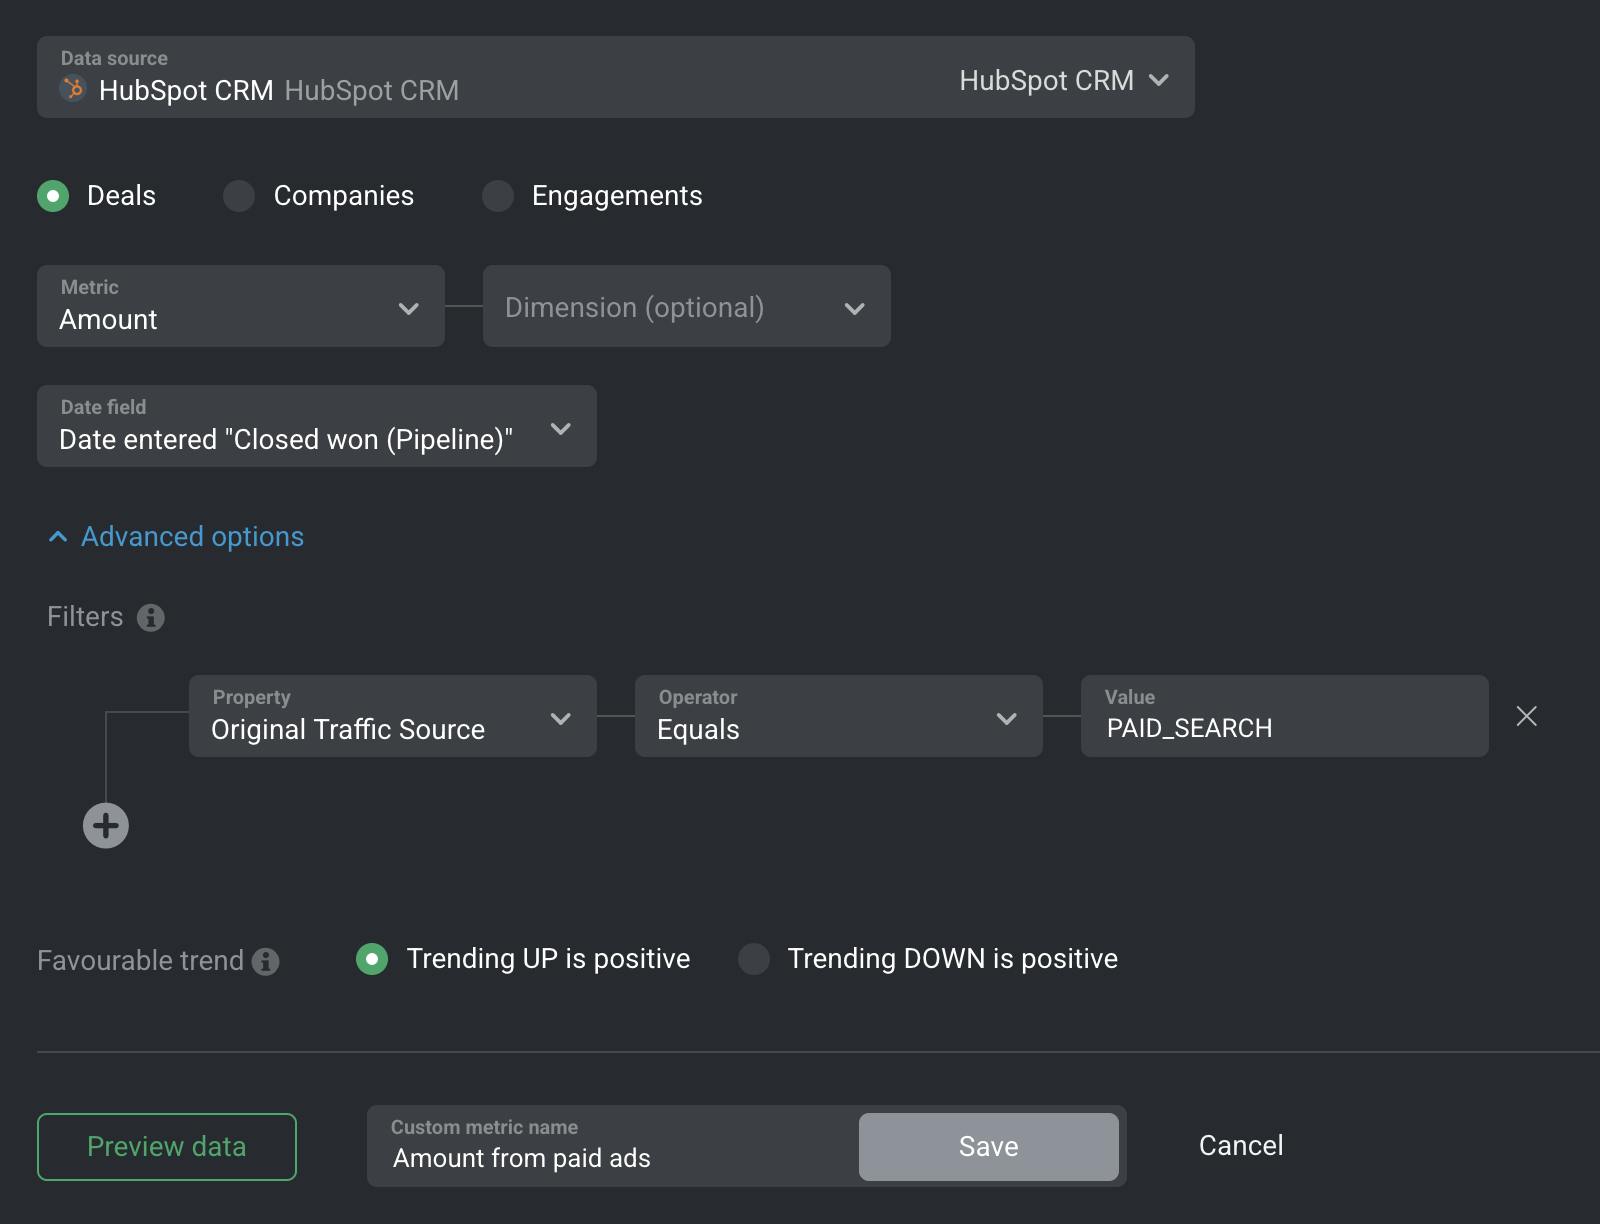This screenshot has width=1600, height=1224.
Task: Open the Dimension (optional) dropdown
Action: (687, 306)
